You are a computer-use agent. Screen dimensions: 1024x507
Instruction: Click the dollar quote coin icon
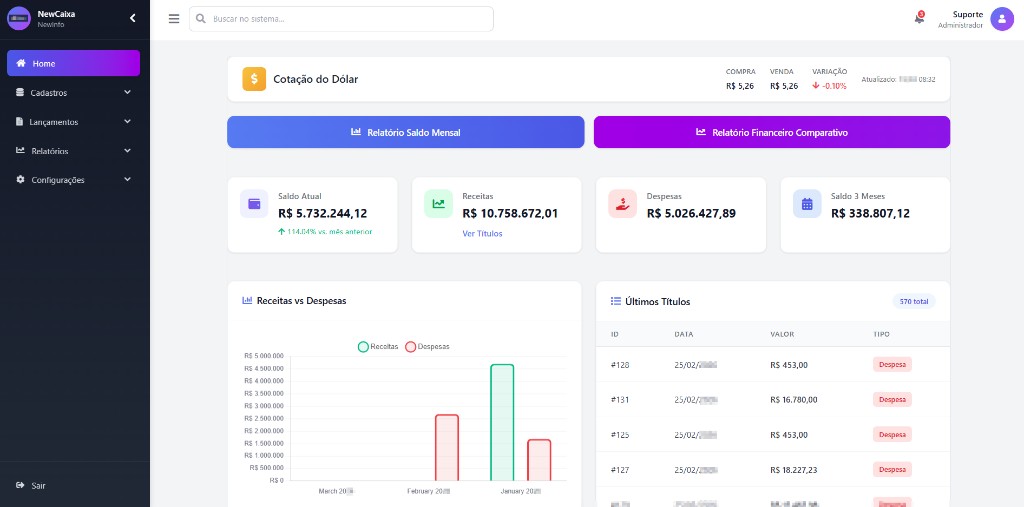tap(254, 79)
